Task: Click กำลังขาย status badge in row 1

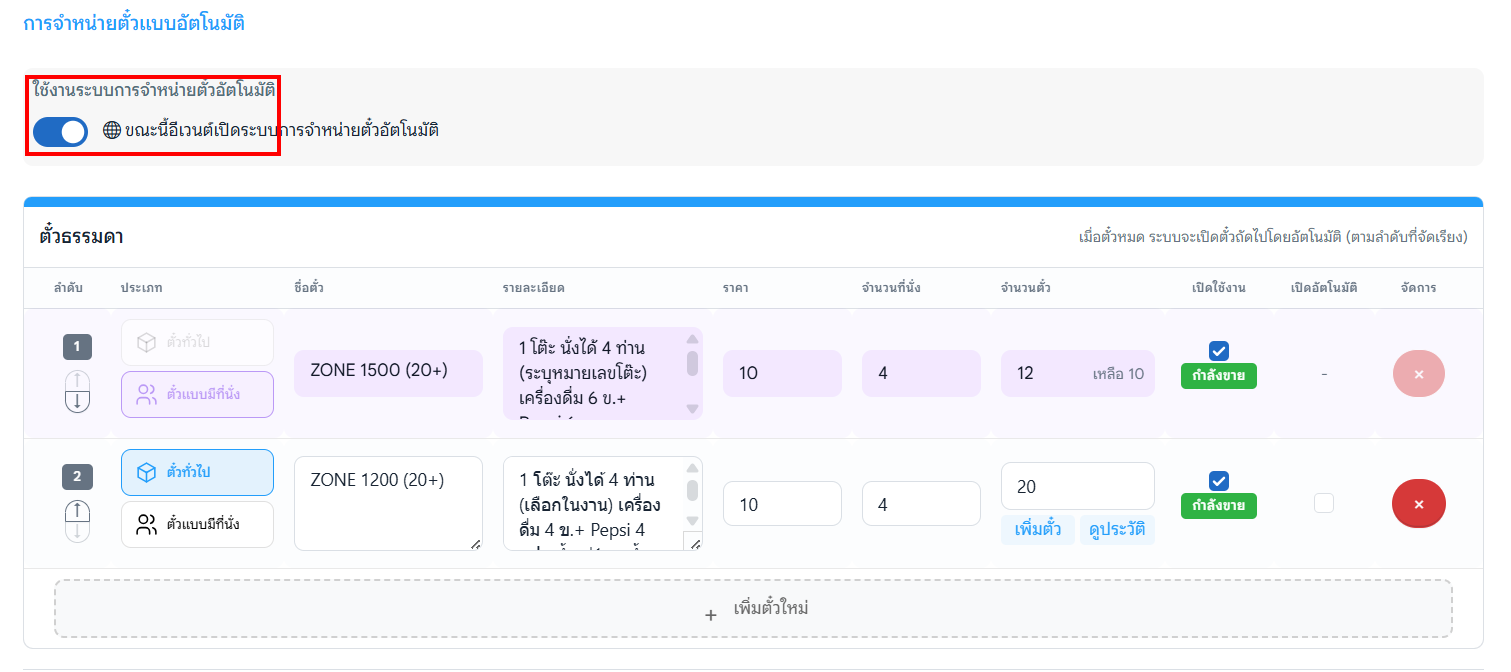Action: [1218, 376]
